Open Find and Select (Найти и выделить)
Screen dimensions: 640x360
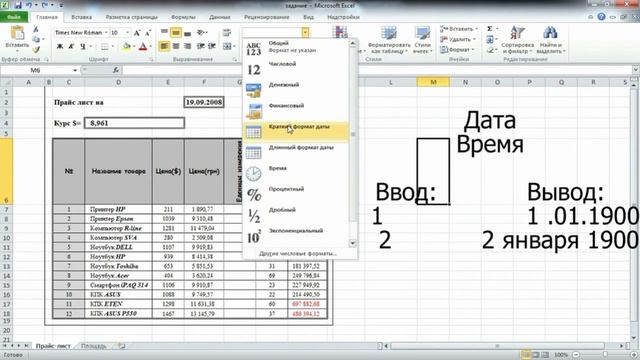551,40
